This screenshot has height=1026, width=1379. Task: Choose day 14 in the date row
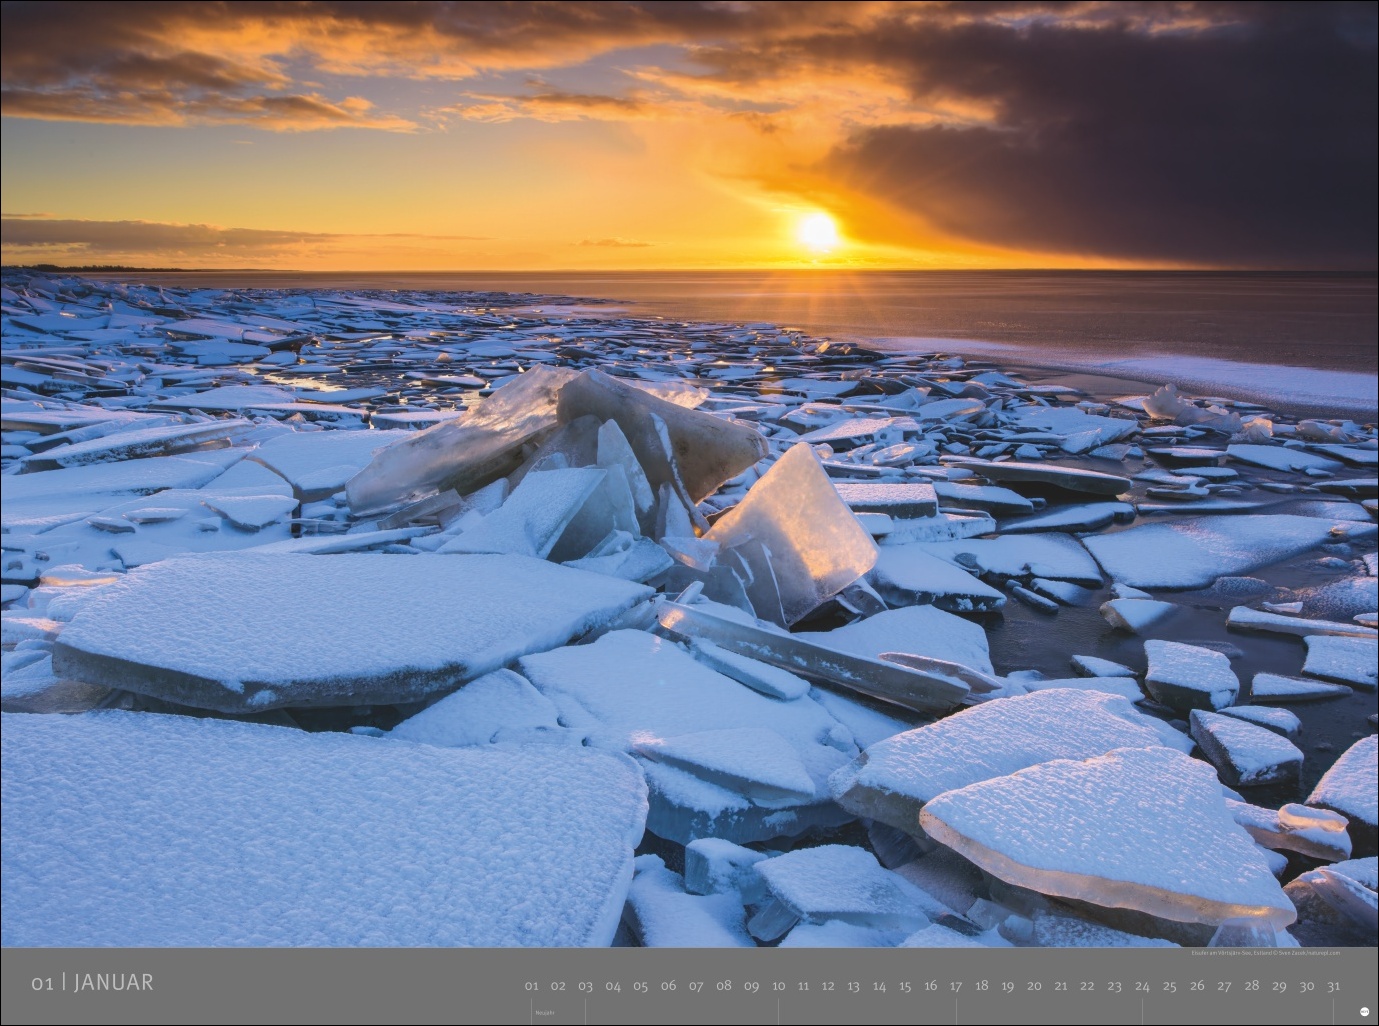coord(879,986)
